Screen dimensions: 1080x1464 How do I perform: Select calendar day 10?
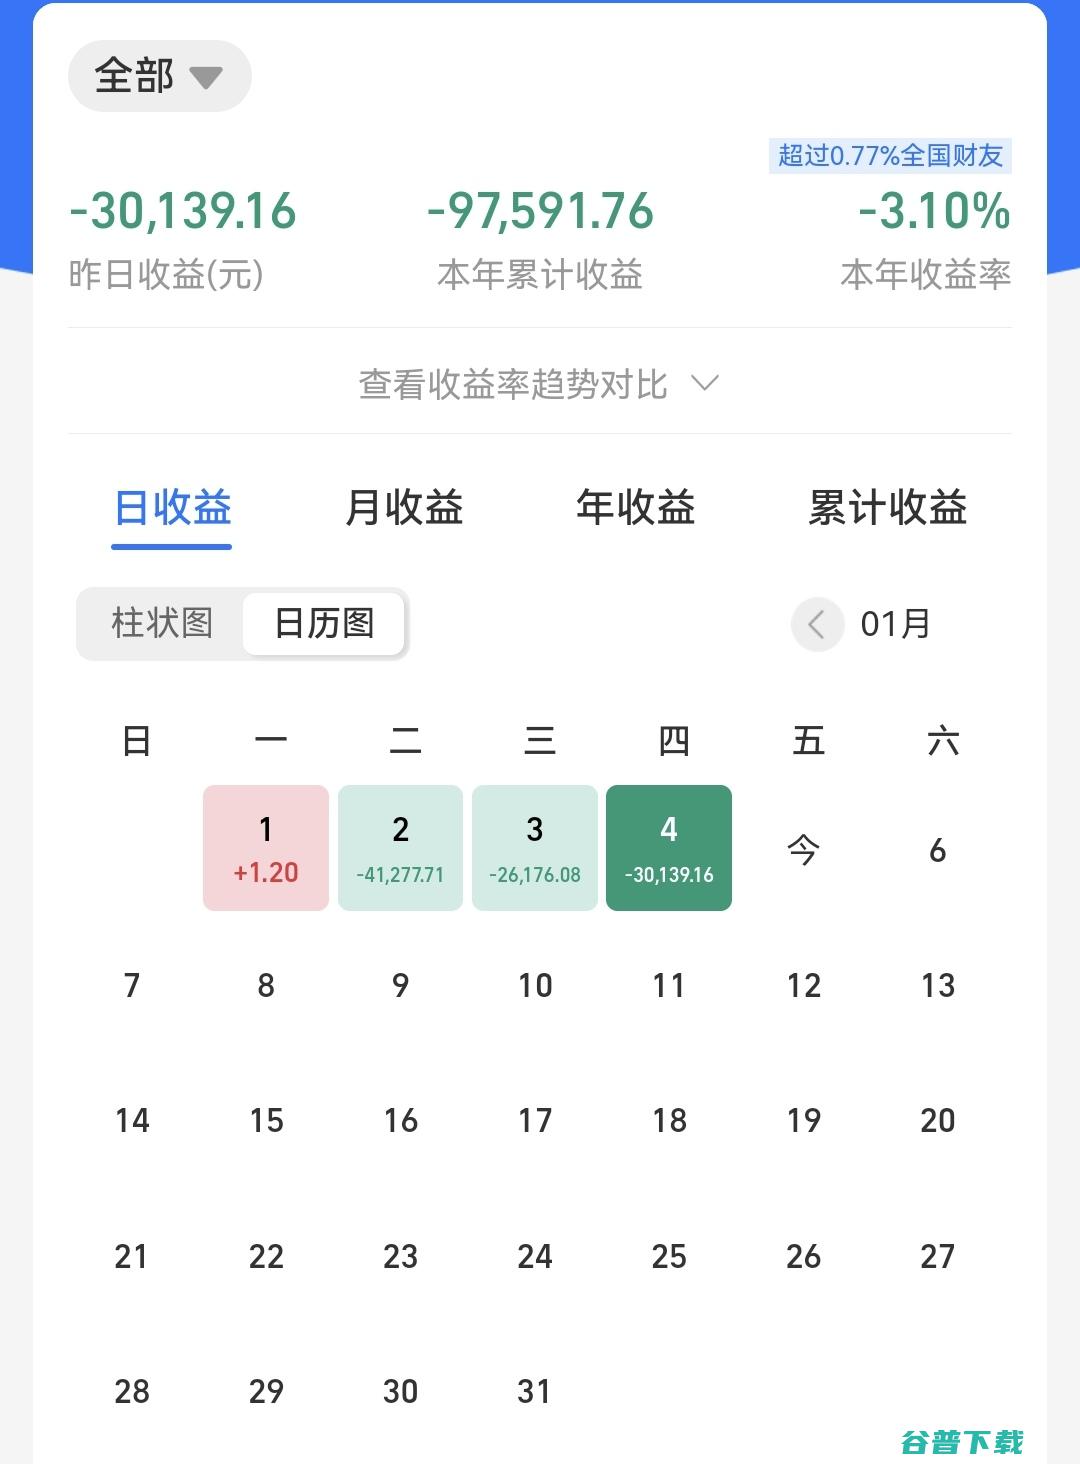click(535, 985)
